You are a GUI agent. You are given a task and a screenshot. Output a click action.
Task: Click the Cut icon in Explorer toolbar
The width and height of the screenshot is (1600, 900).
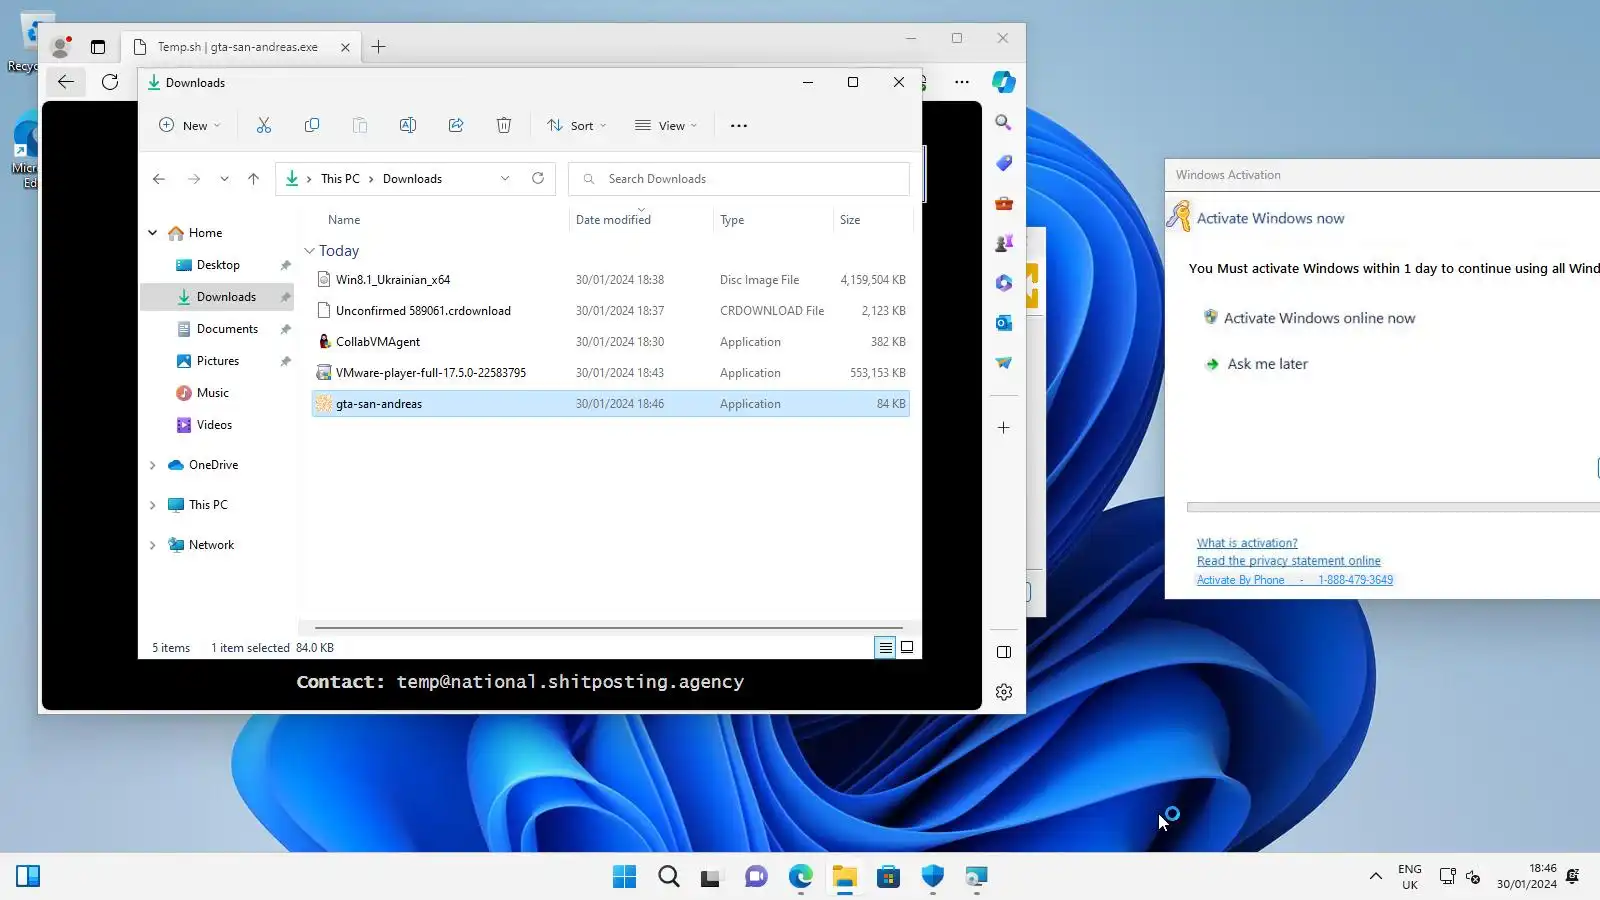(x=264, y=125)
